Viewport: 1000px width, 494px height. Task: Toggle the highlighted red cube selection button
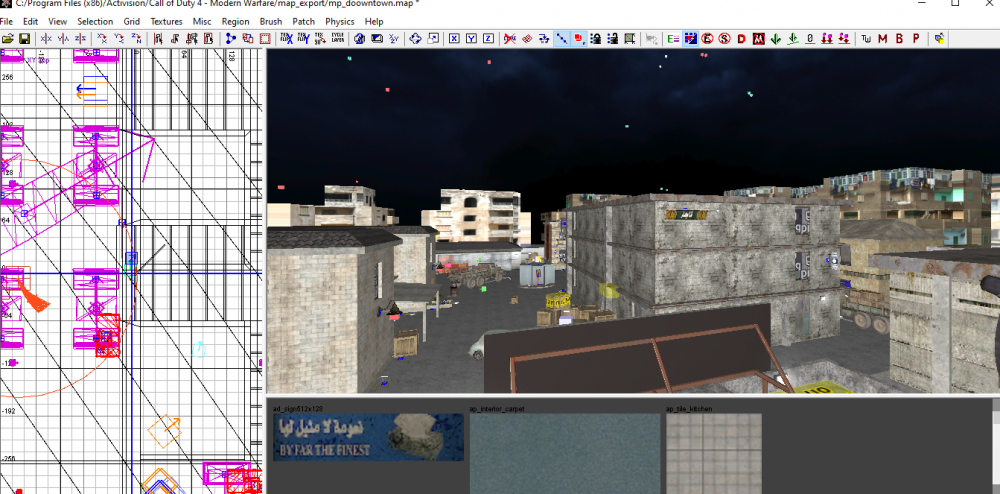tap(579, 39)
